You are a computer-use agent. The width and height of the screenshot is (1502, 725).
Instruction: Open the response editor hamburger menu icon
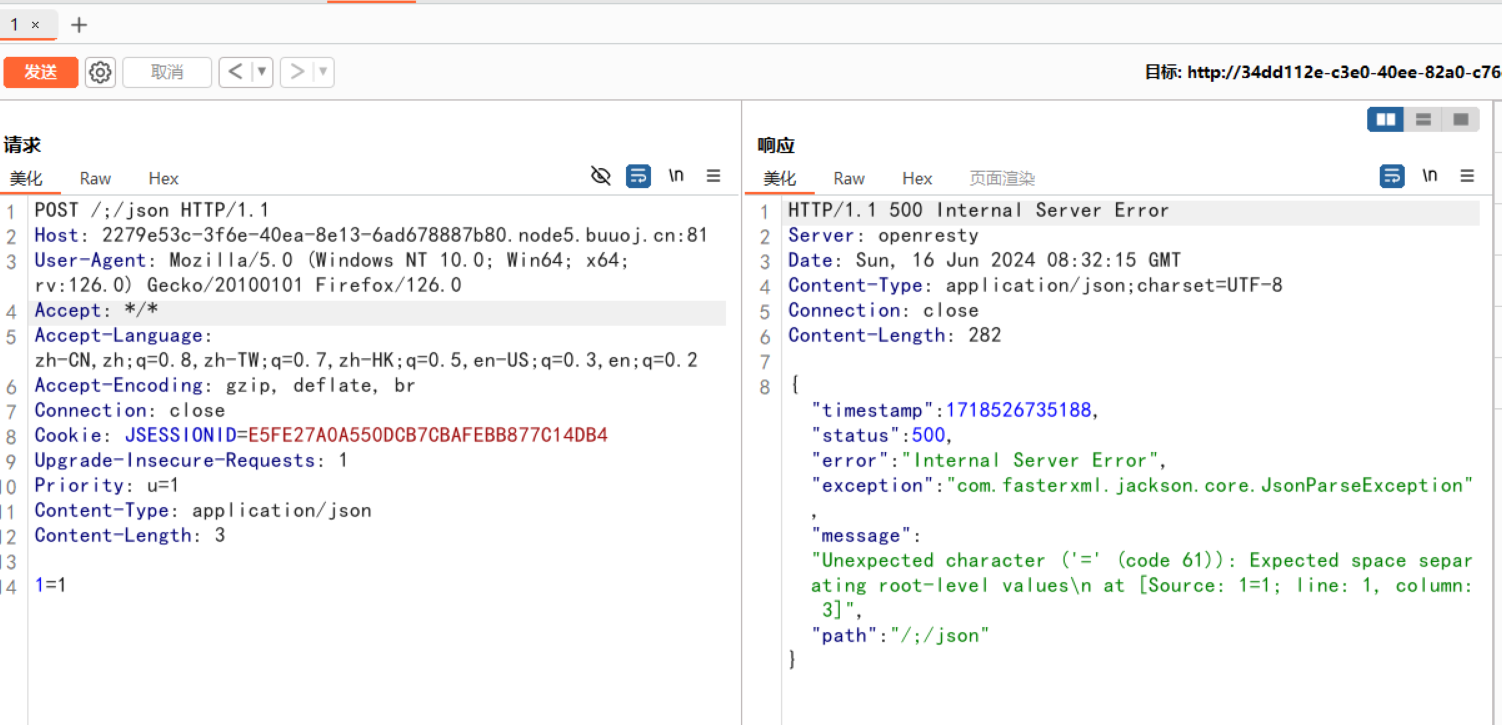[1466, 175]
